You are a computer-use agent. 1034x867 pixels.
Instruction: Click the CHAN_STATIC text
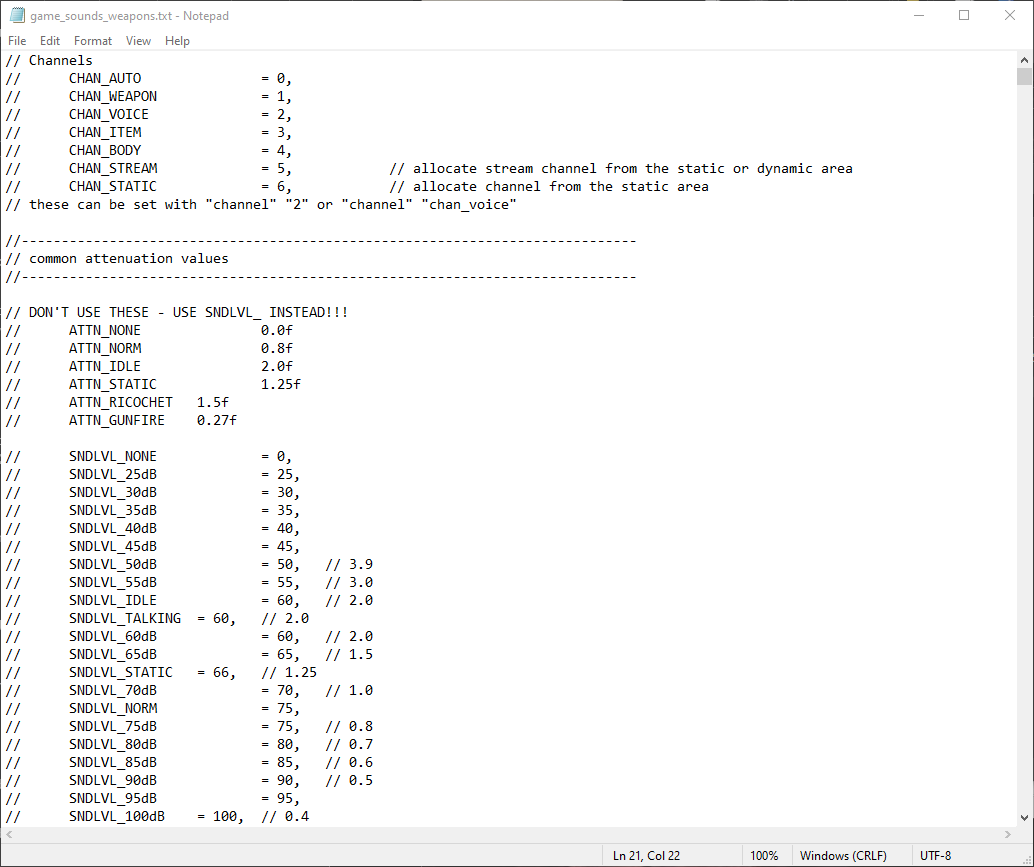point(113,187)
